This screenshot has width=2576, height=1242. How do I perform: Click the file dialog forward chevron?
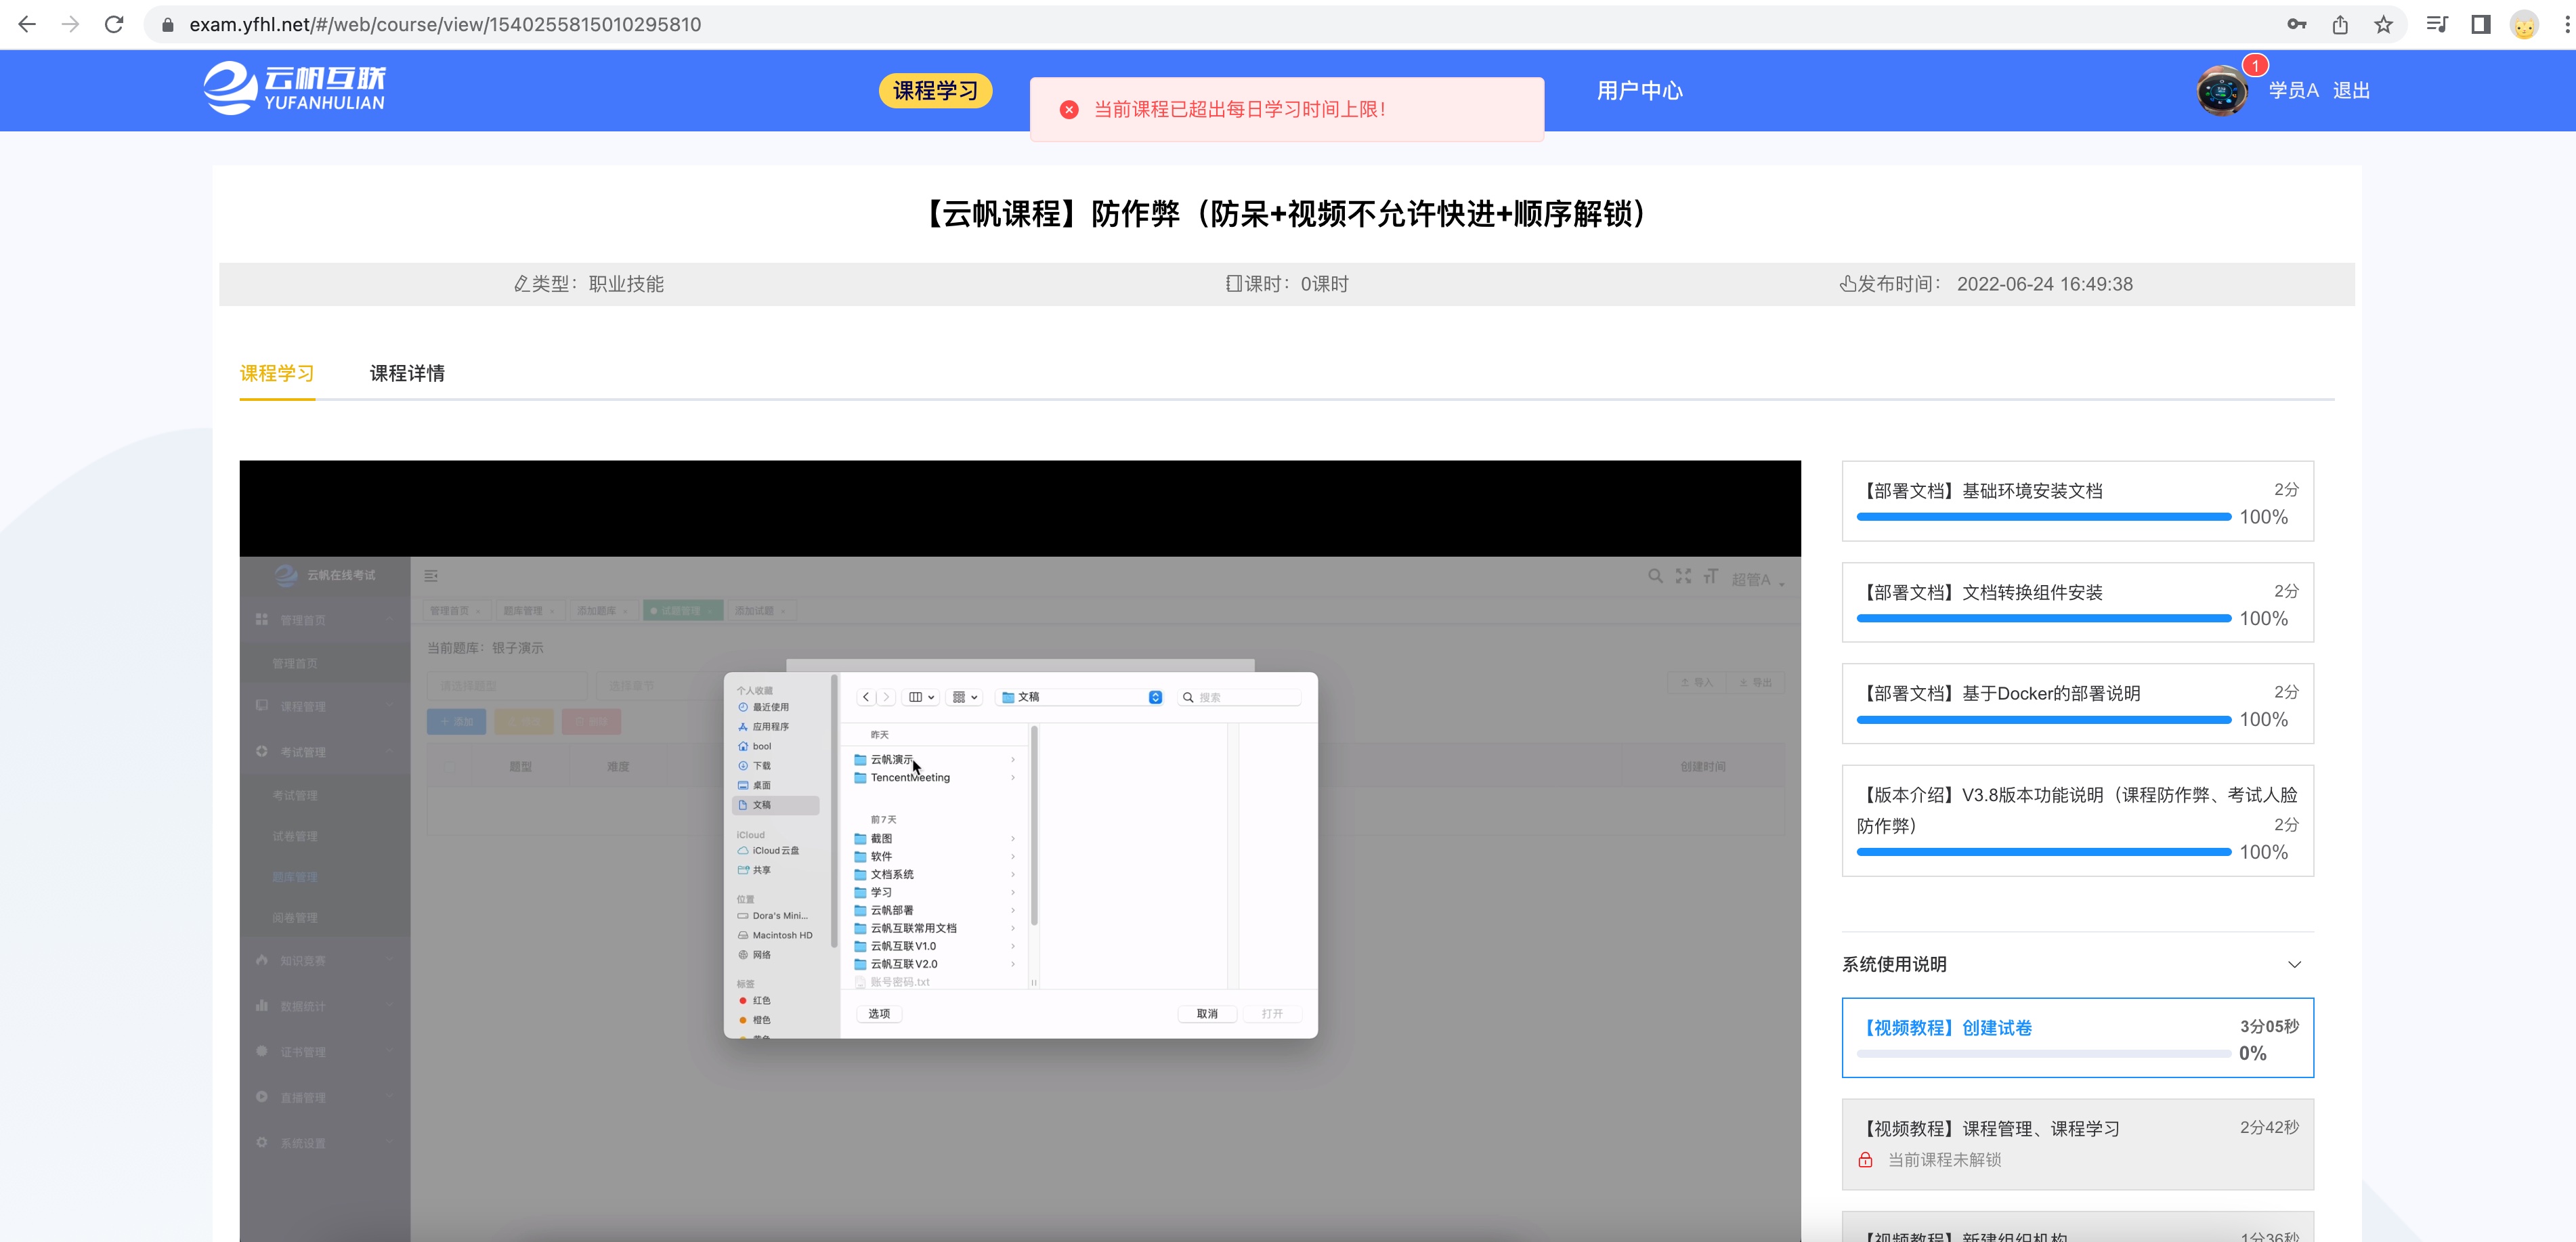(x=885, y=697)
